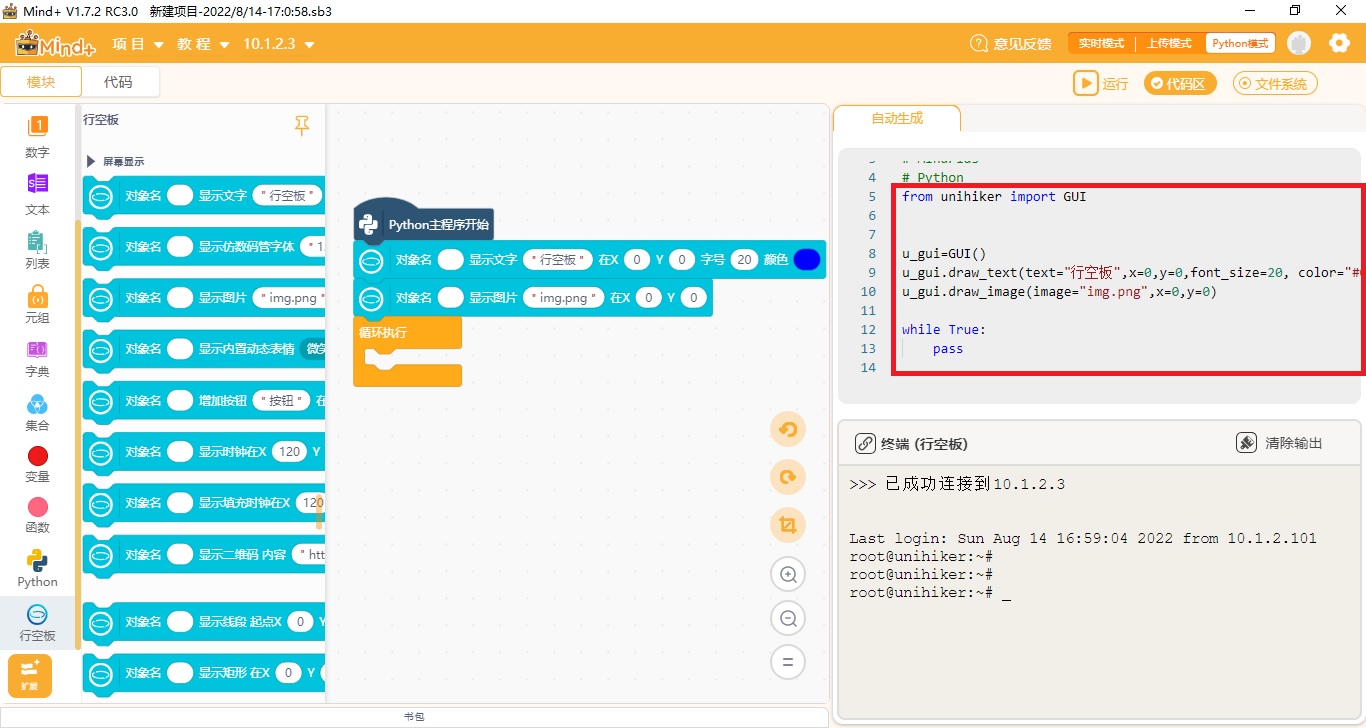Viewport: 1366px width, 728px height.
Task: Click the terminal prompt cursor line
Action: tap(930, 593)
